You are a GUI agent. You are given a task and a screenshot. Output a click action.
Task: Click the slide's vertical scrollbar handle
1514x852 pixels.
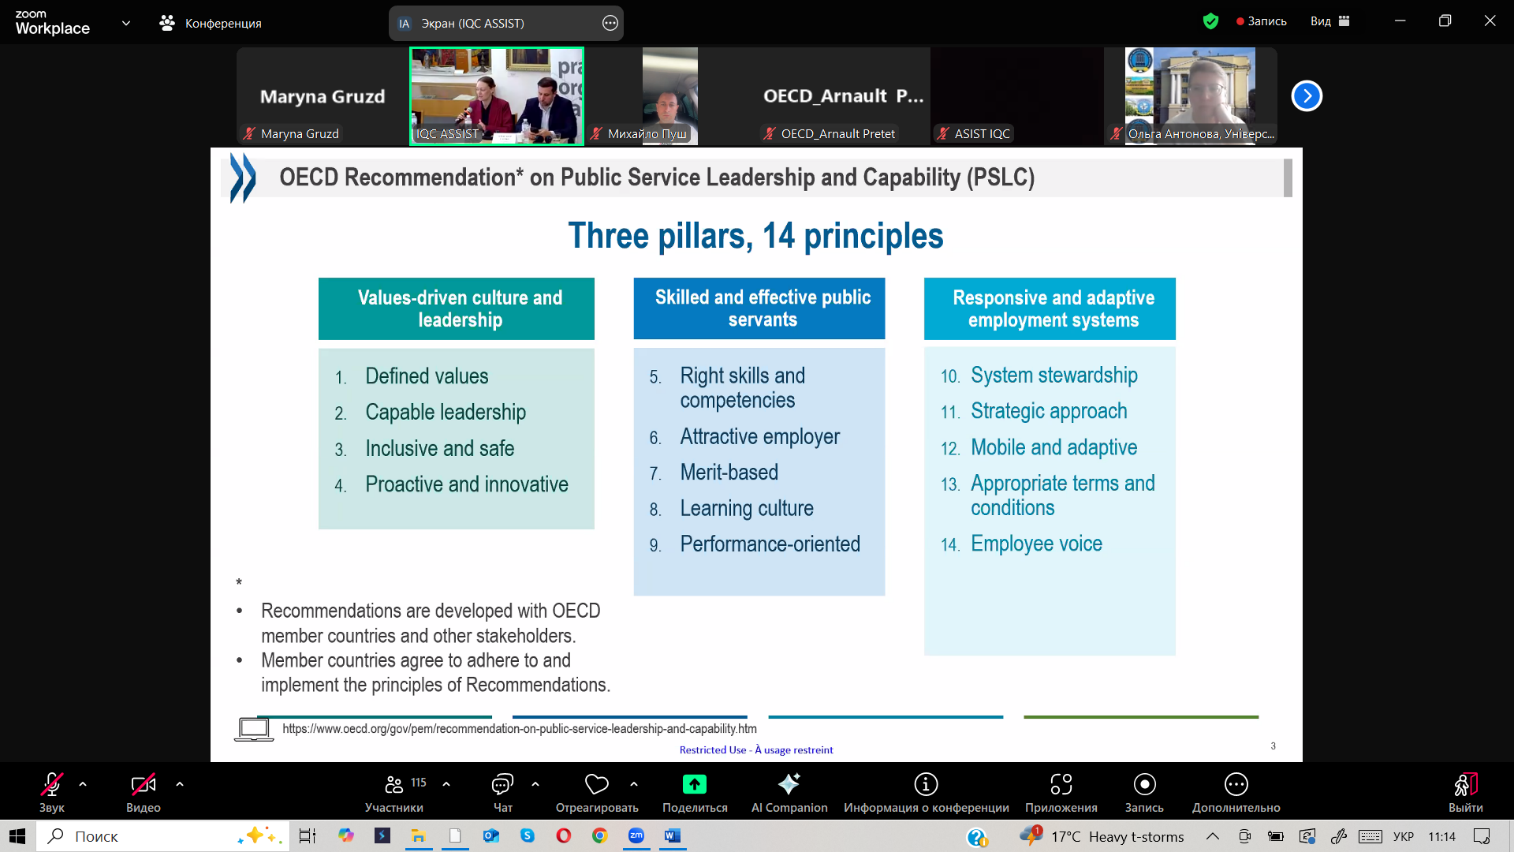coord(1288,178)
